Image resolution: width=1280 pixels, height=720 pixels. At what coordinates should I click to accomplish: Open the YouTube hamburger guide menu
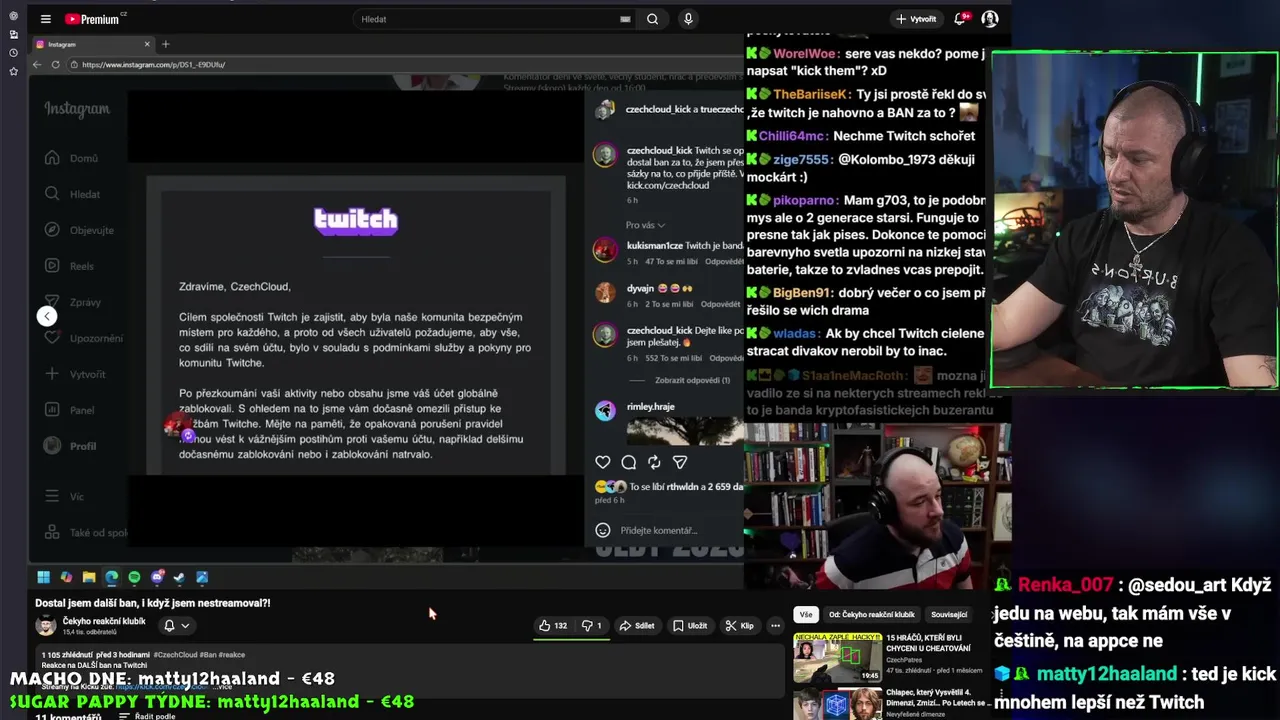[x=45, y=19]
